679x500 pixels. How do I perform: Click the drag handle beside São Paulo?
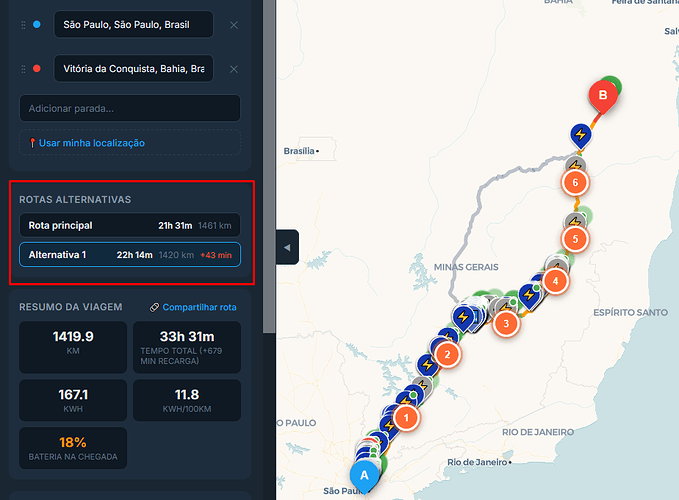23,25
